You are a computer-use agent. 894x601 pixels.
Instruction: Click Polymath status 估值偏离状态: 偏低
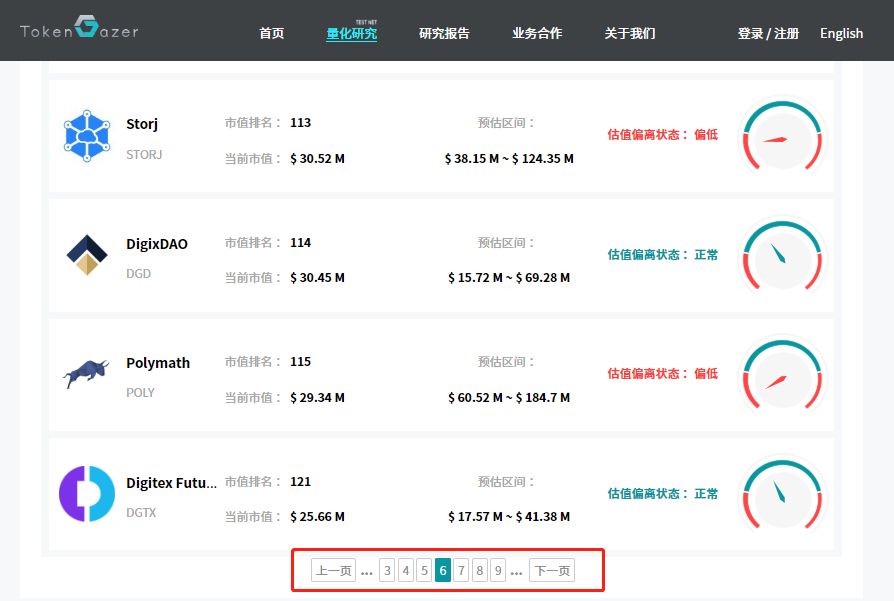point(663,373)
